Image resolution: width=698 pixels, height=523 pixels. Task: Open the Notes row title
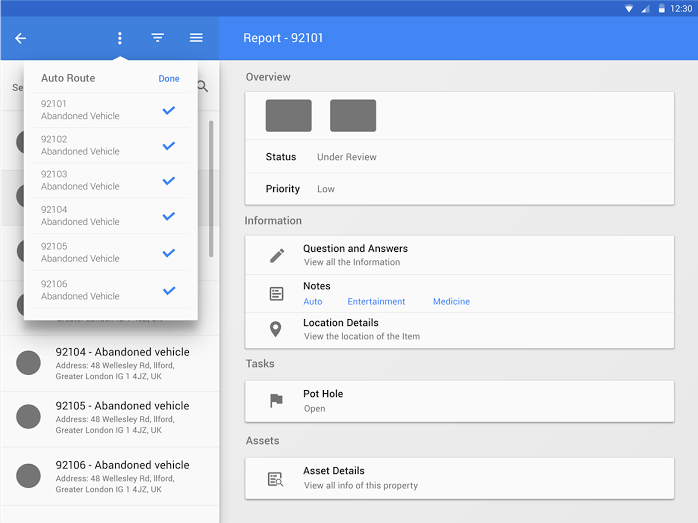tap(317, 286)
